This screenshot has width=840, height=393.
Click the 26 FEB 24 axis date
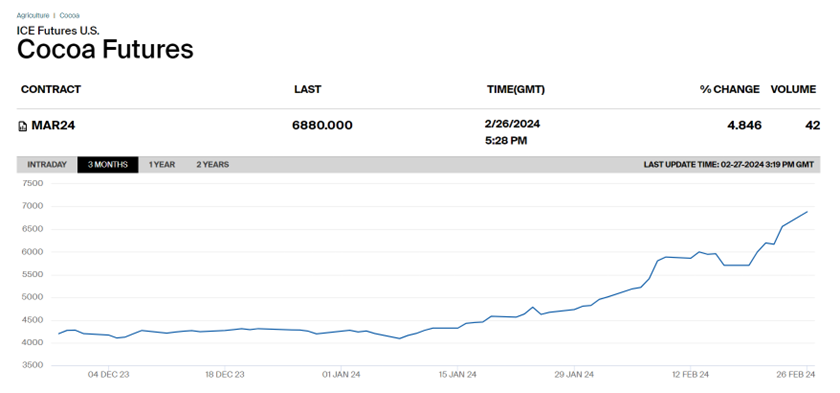coord(796,375)
